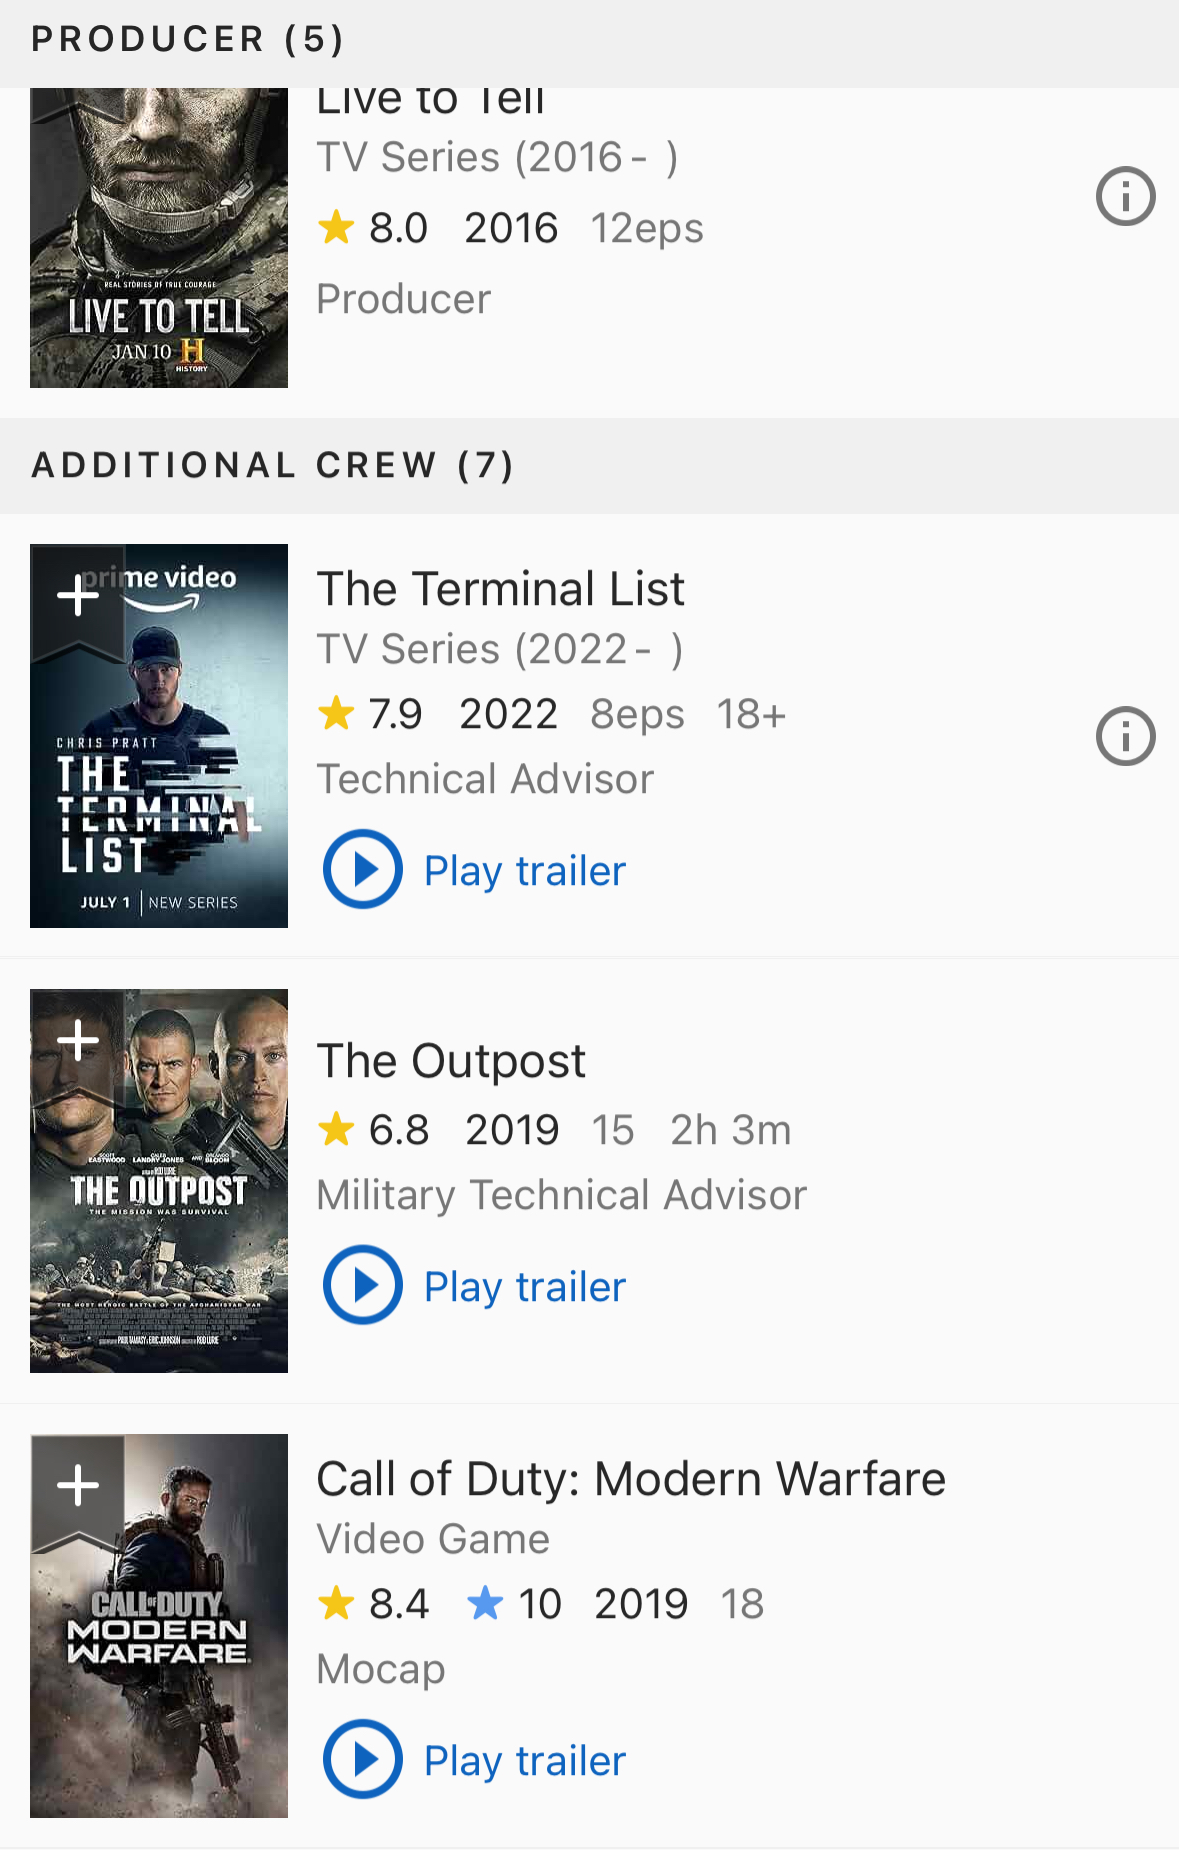Add Call of Duty: Modern Warfare to watchlist
Image resolution: width=1179 pixels, height=1850 pixels.
pyautogui.click(x=78, y=1486)
